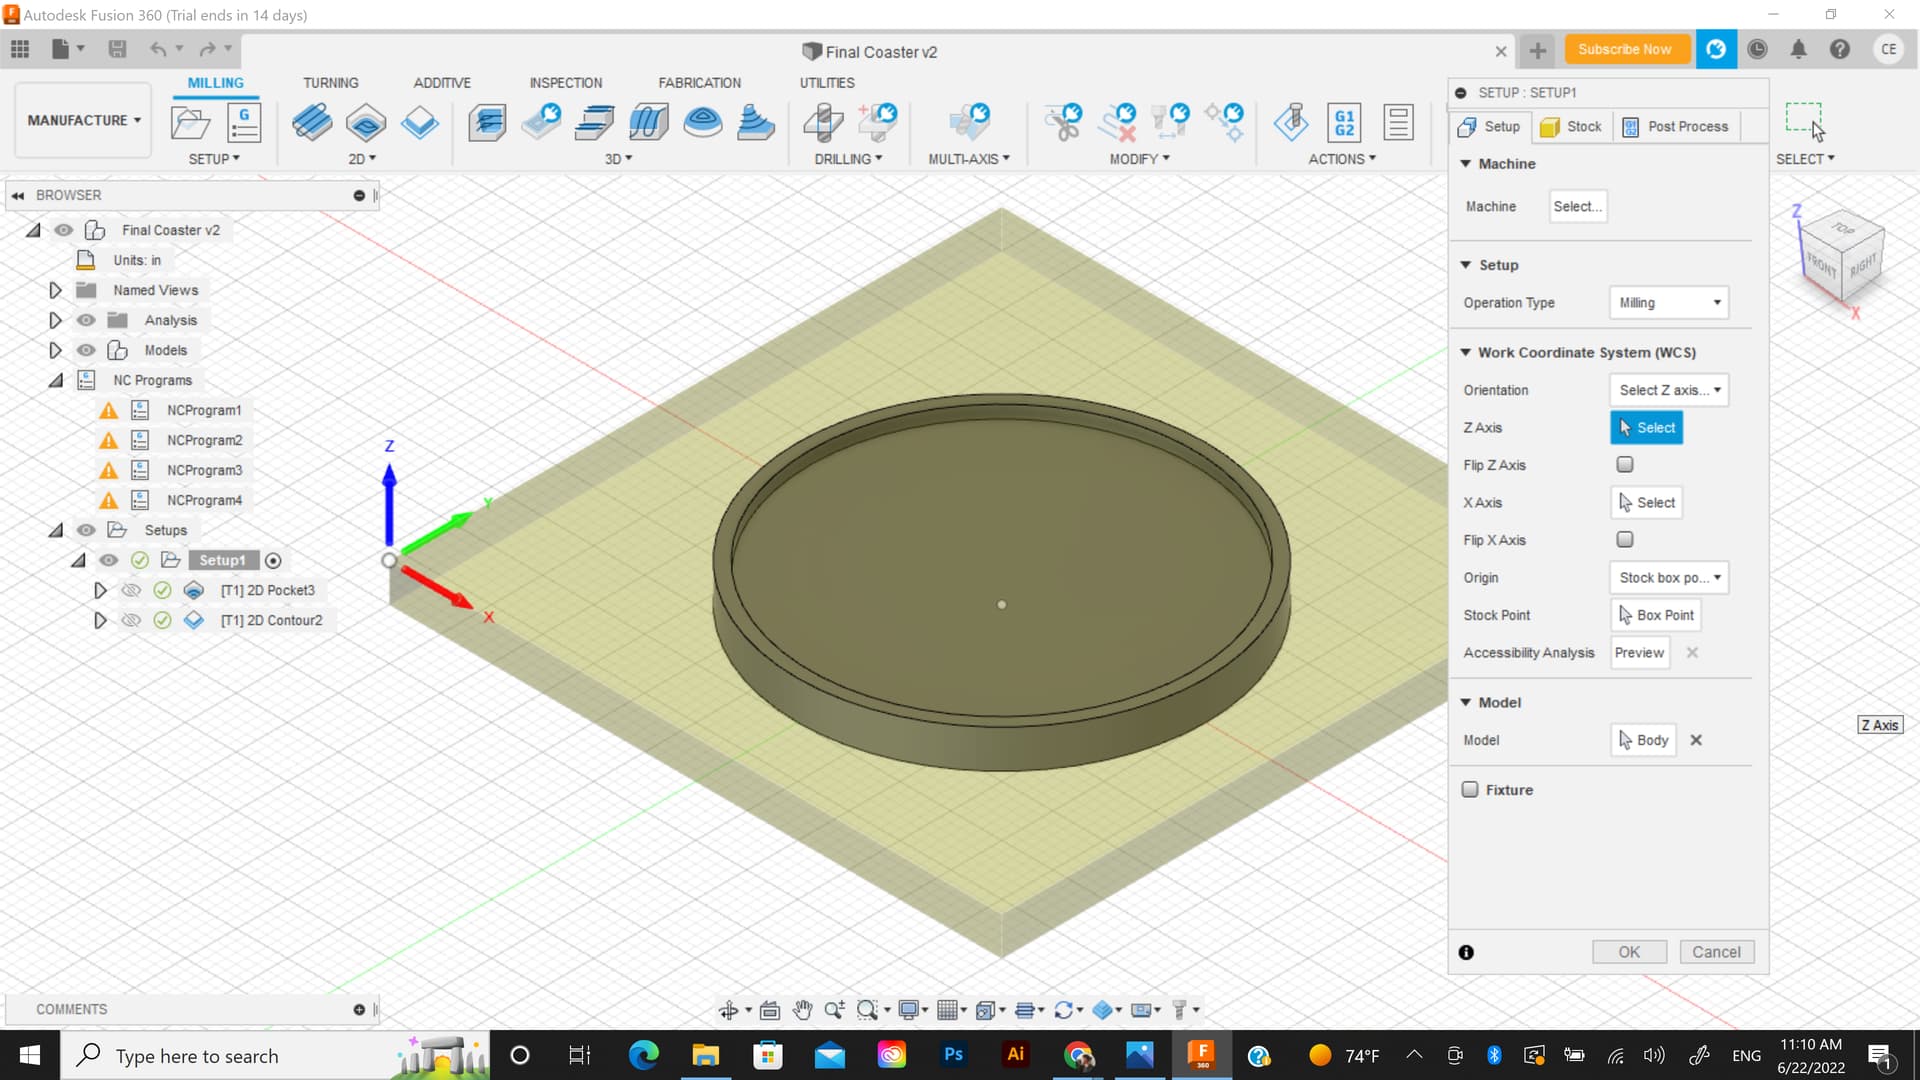Screen dimensions: 1920x1080
Task: Open the Simulate action icon
Action: 1291,123
